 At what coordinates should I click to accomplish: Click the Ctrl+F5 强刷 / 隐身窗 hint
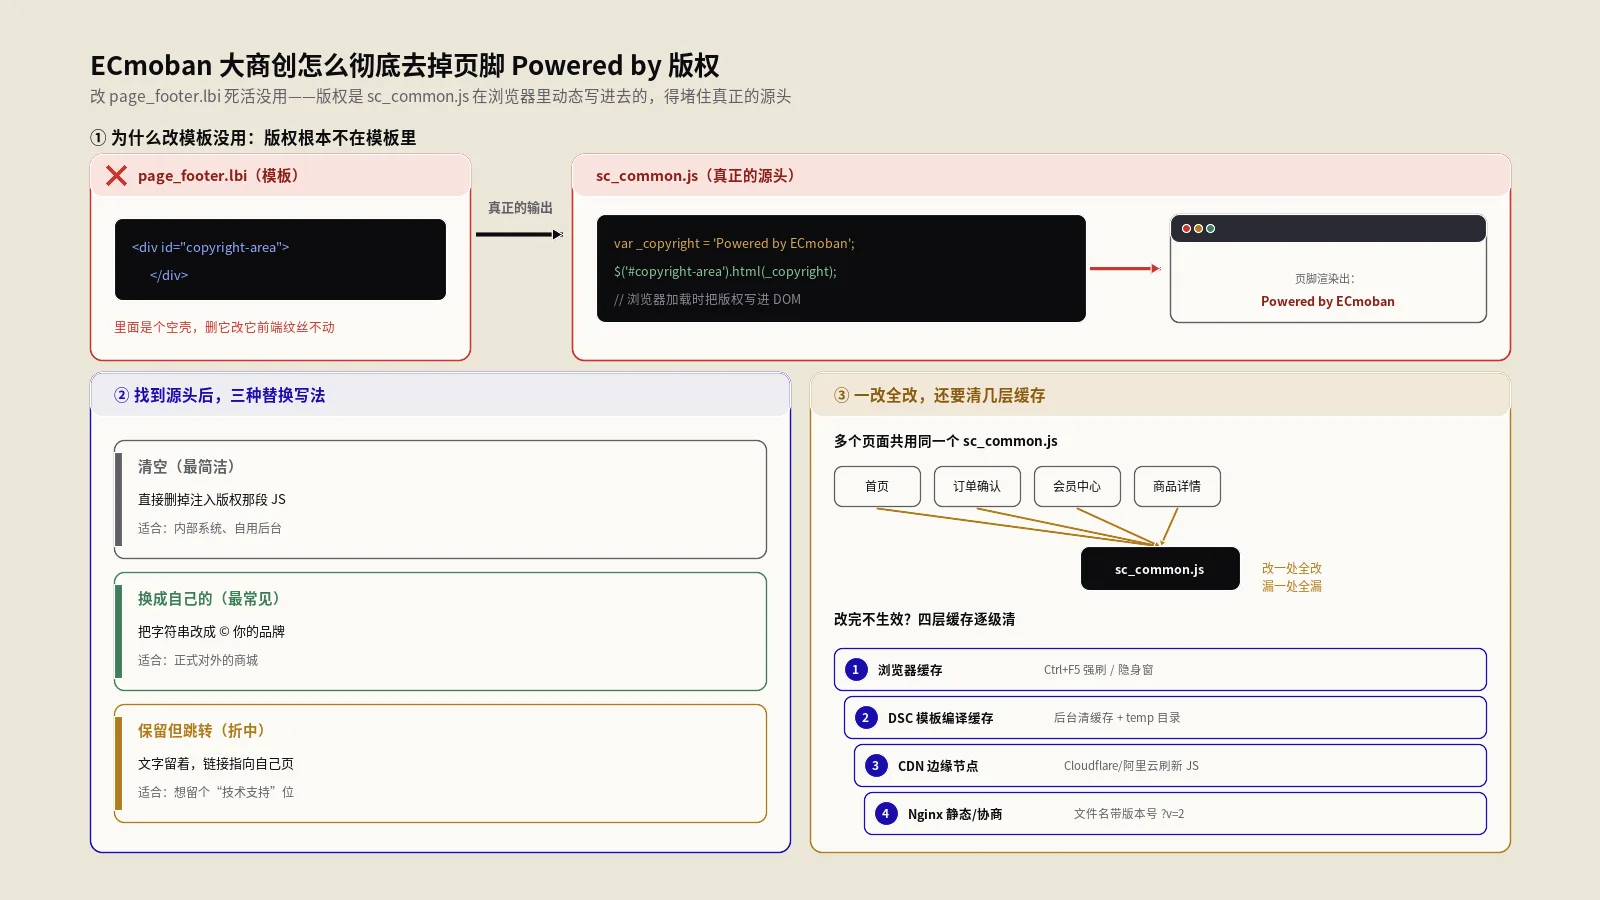1099,670
